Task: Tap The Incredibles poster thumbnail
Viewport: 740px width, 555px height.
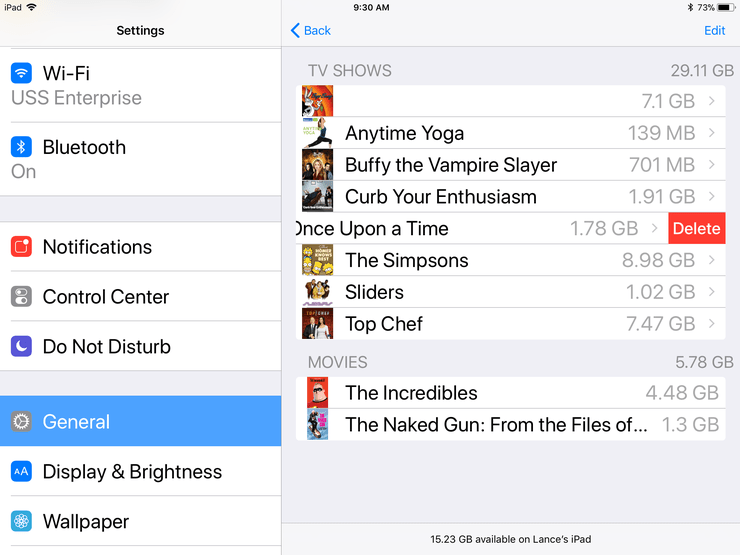Action: click(x=318, y=393)
